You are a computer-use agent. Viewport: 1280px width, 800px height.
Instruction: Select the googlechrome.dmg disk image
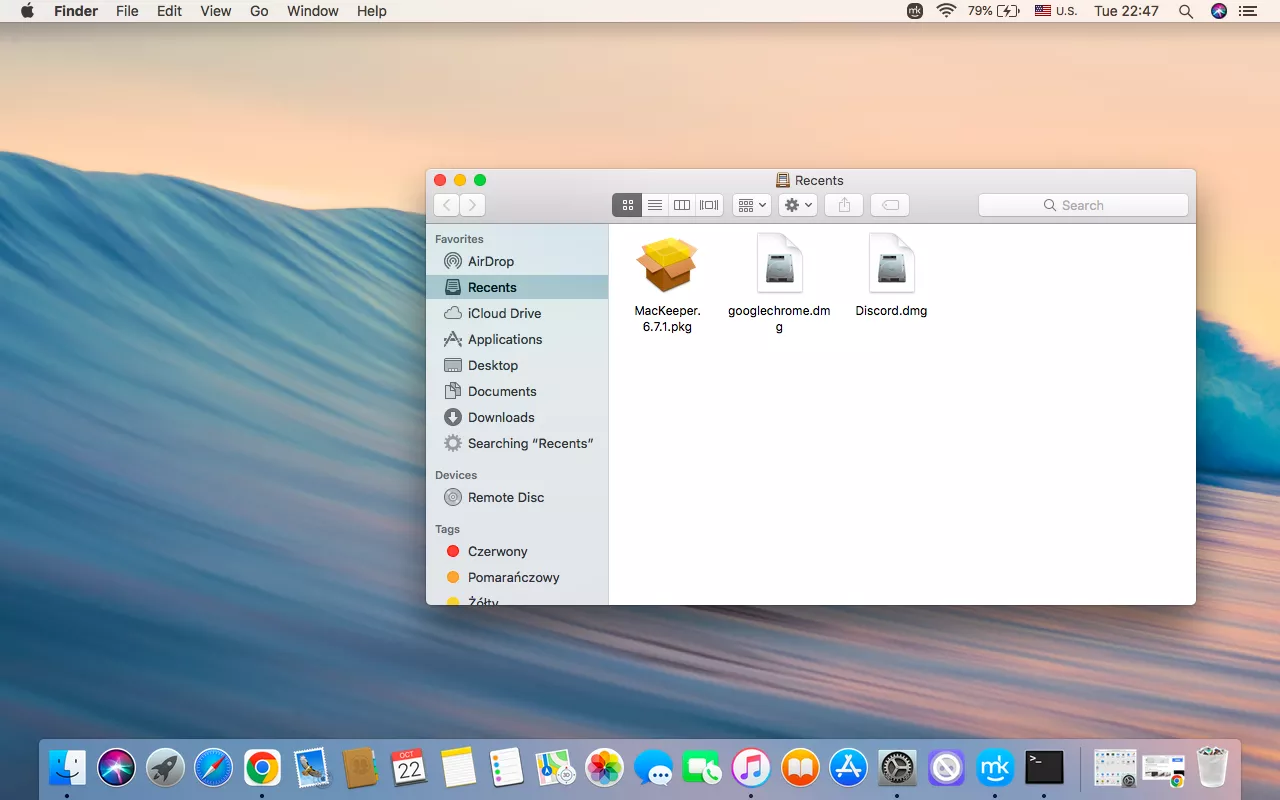pyautogui.click(x=779, y=266)
